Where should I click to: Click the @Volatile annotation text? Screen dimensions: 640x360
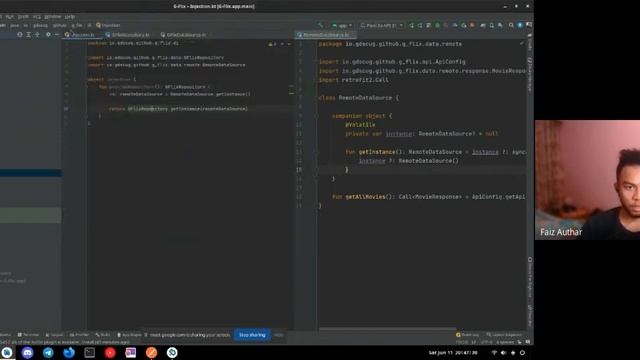coord(360,125)
